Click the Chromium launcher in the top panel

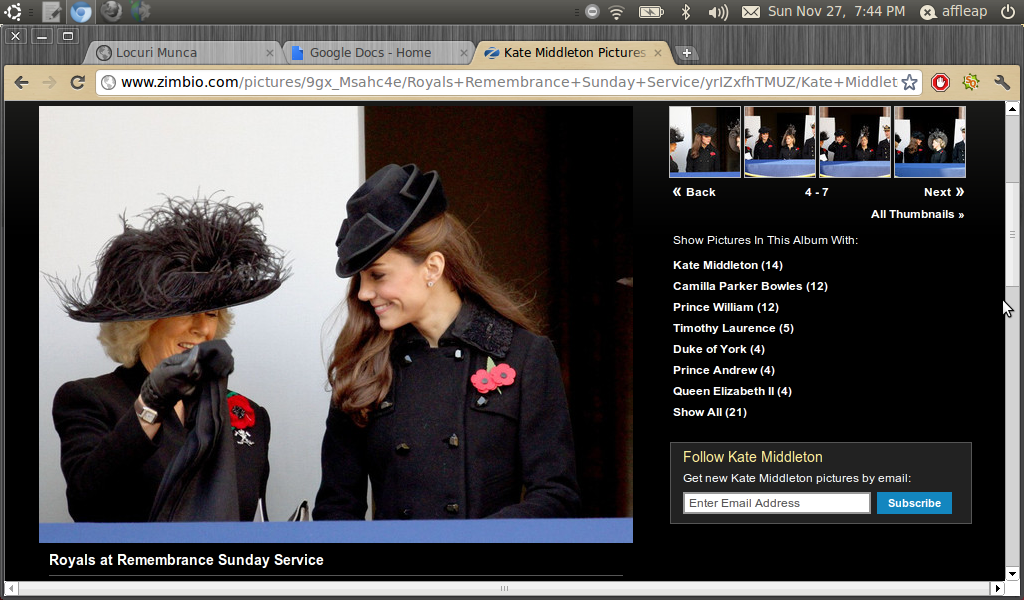[80, 11]
